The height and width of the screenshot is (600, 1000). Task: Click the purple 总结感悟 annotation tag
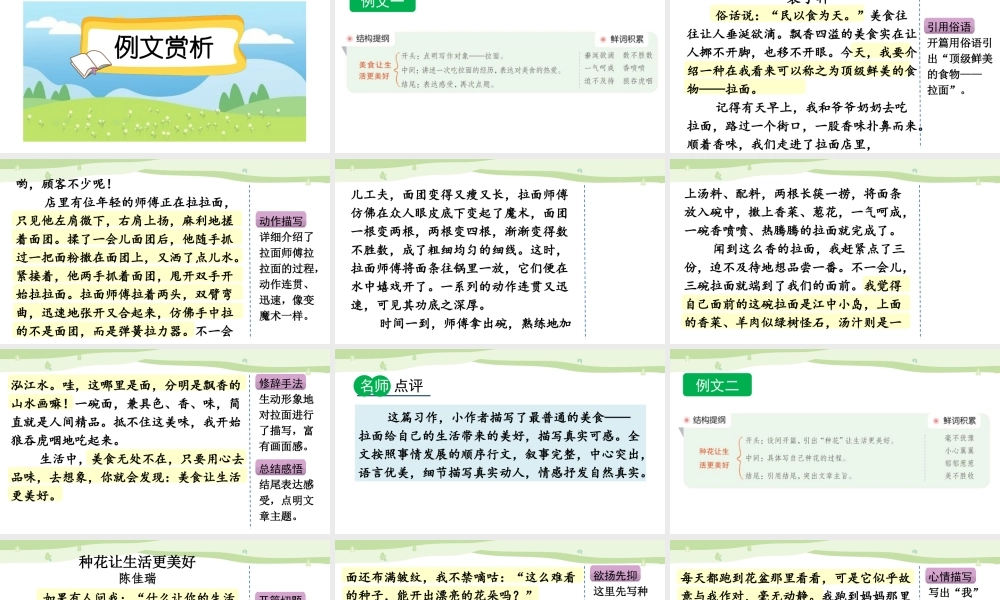tap(281, 468)
